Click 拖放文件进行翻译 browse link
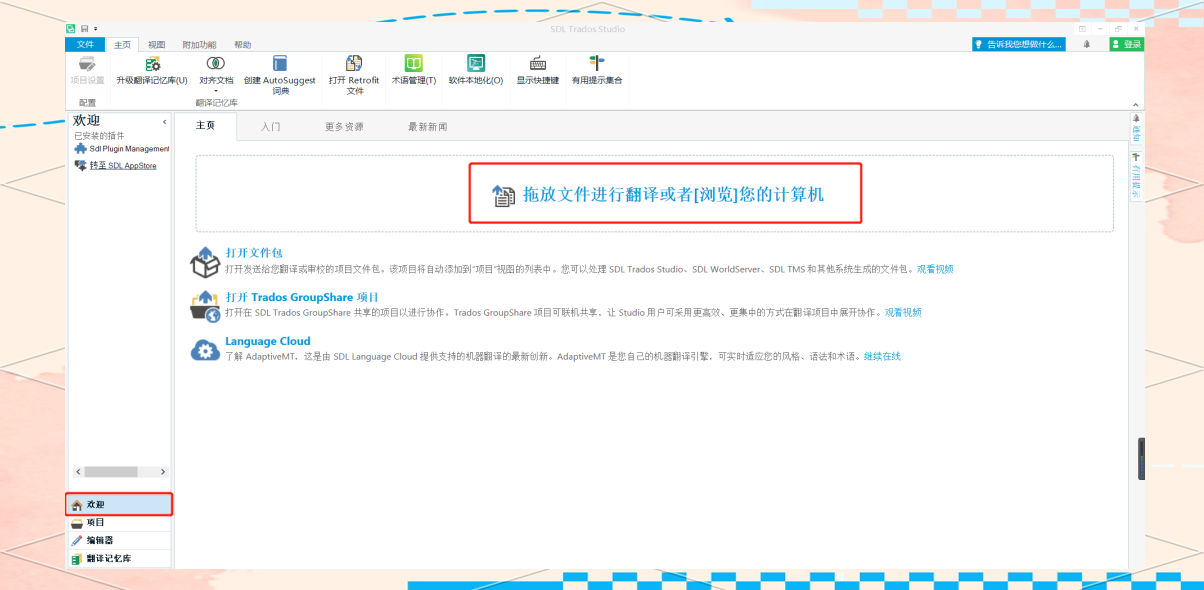 click(673, 195)
